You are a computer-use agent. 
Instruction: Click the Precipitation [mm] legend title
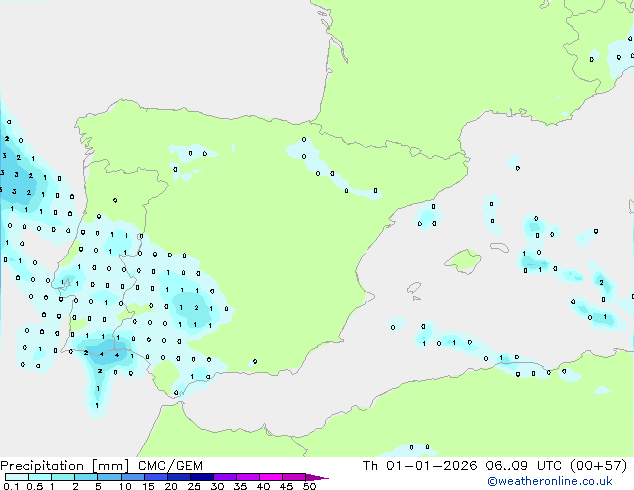click(62, 465)
